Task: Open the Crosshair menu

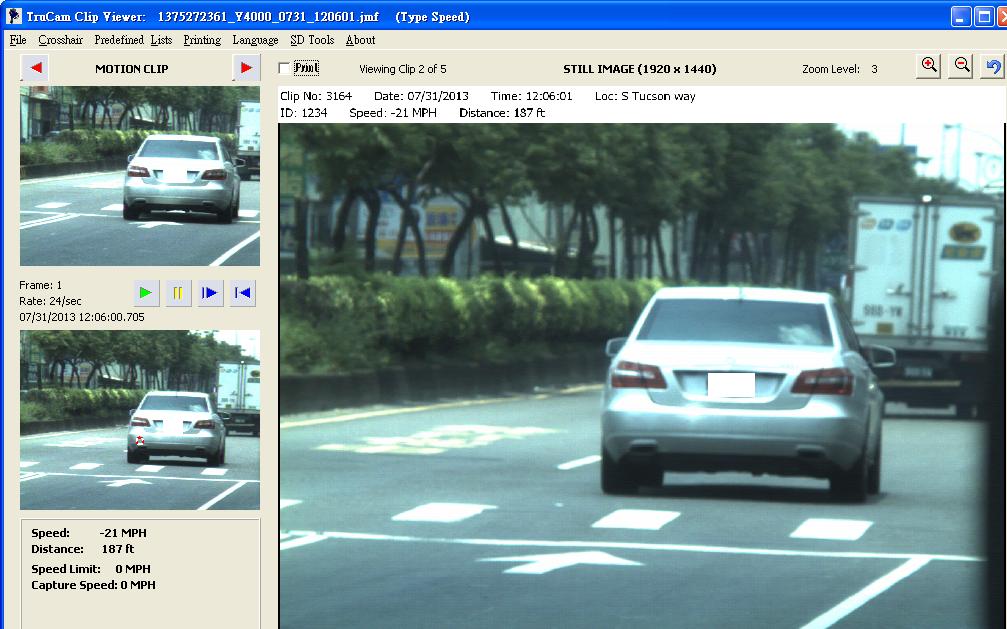Action: coord(61,40)
